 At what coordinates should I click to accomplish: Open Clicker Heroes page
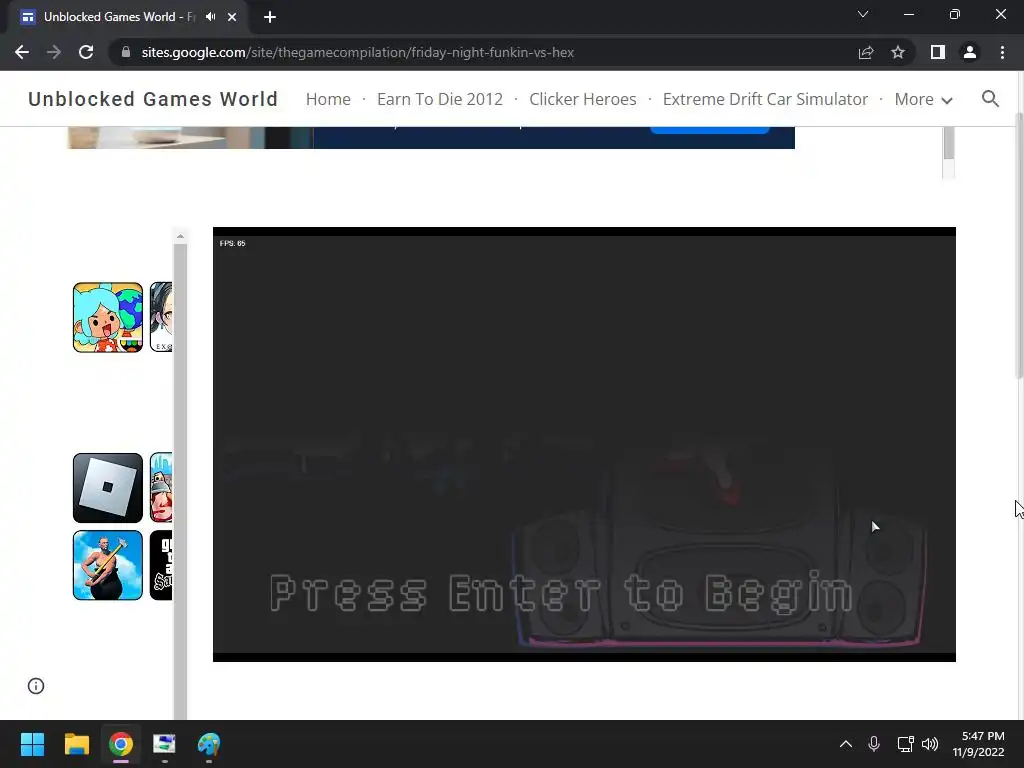583,99
